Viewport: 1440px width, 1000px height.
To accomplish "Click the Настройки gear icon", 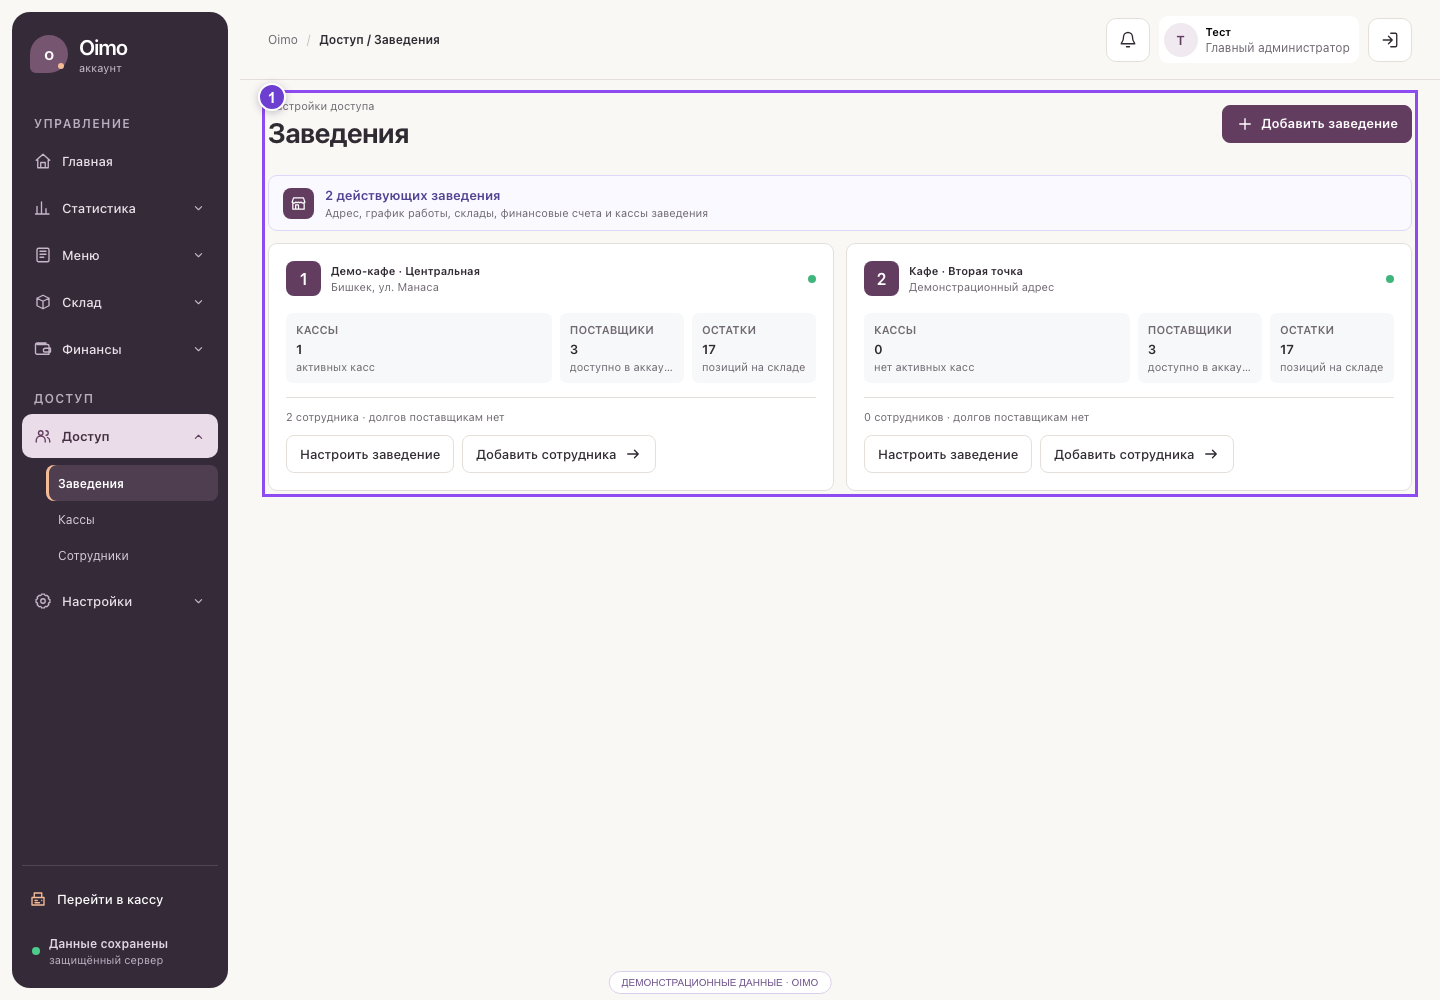I will click(x=43, y=601).
